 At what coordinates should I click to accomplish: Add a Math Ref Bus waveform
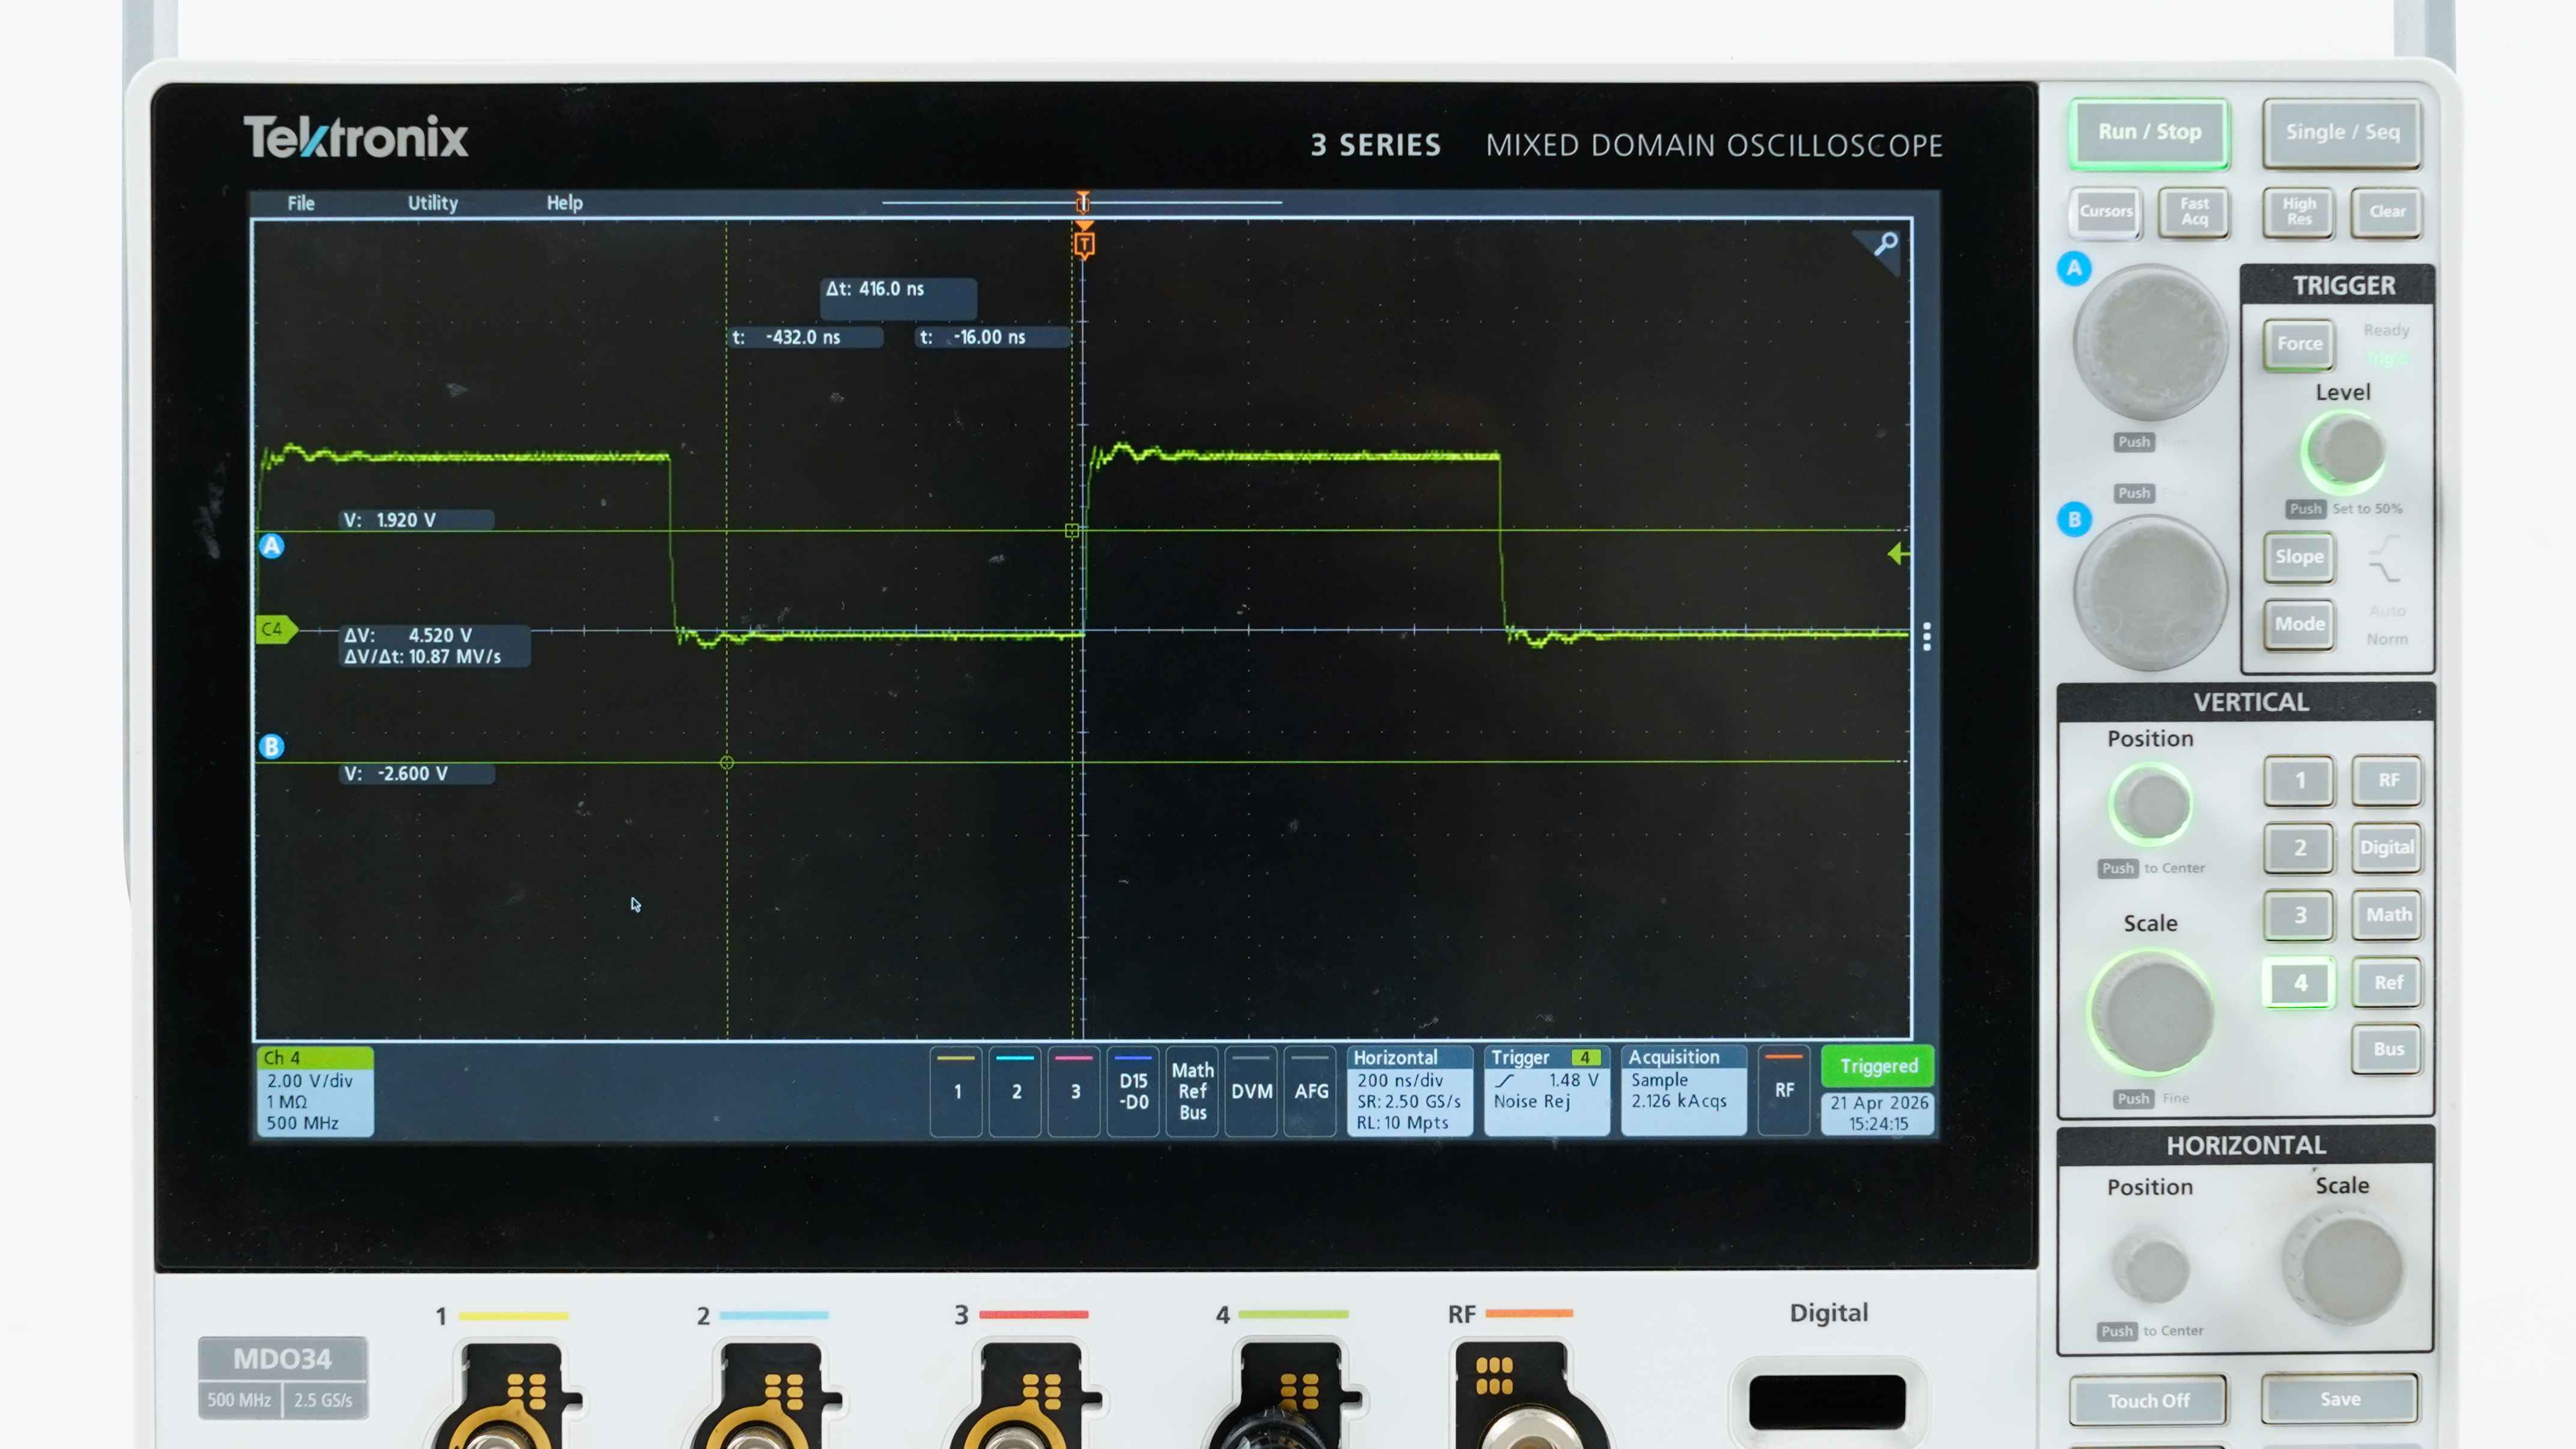pyautogui.click(x=1192, y=1091)
